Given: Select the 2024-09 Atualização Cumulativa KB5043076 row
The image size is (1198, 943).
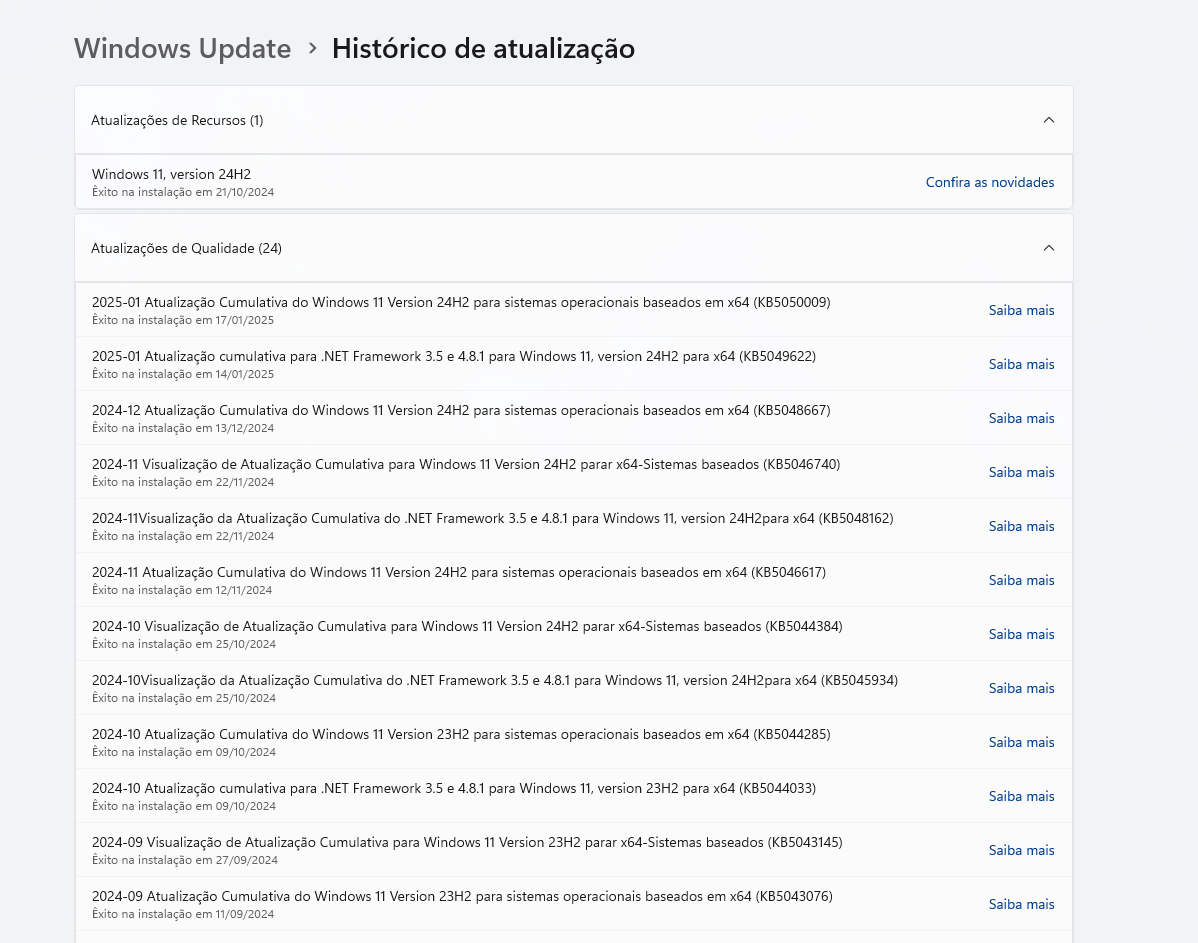Looking at the screenshot, I should [574, 904].
